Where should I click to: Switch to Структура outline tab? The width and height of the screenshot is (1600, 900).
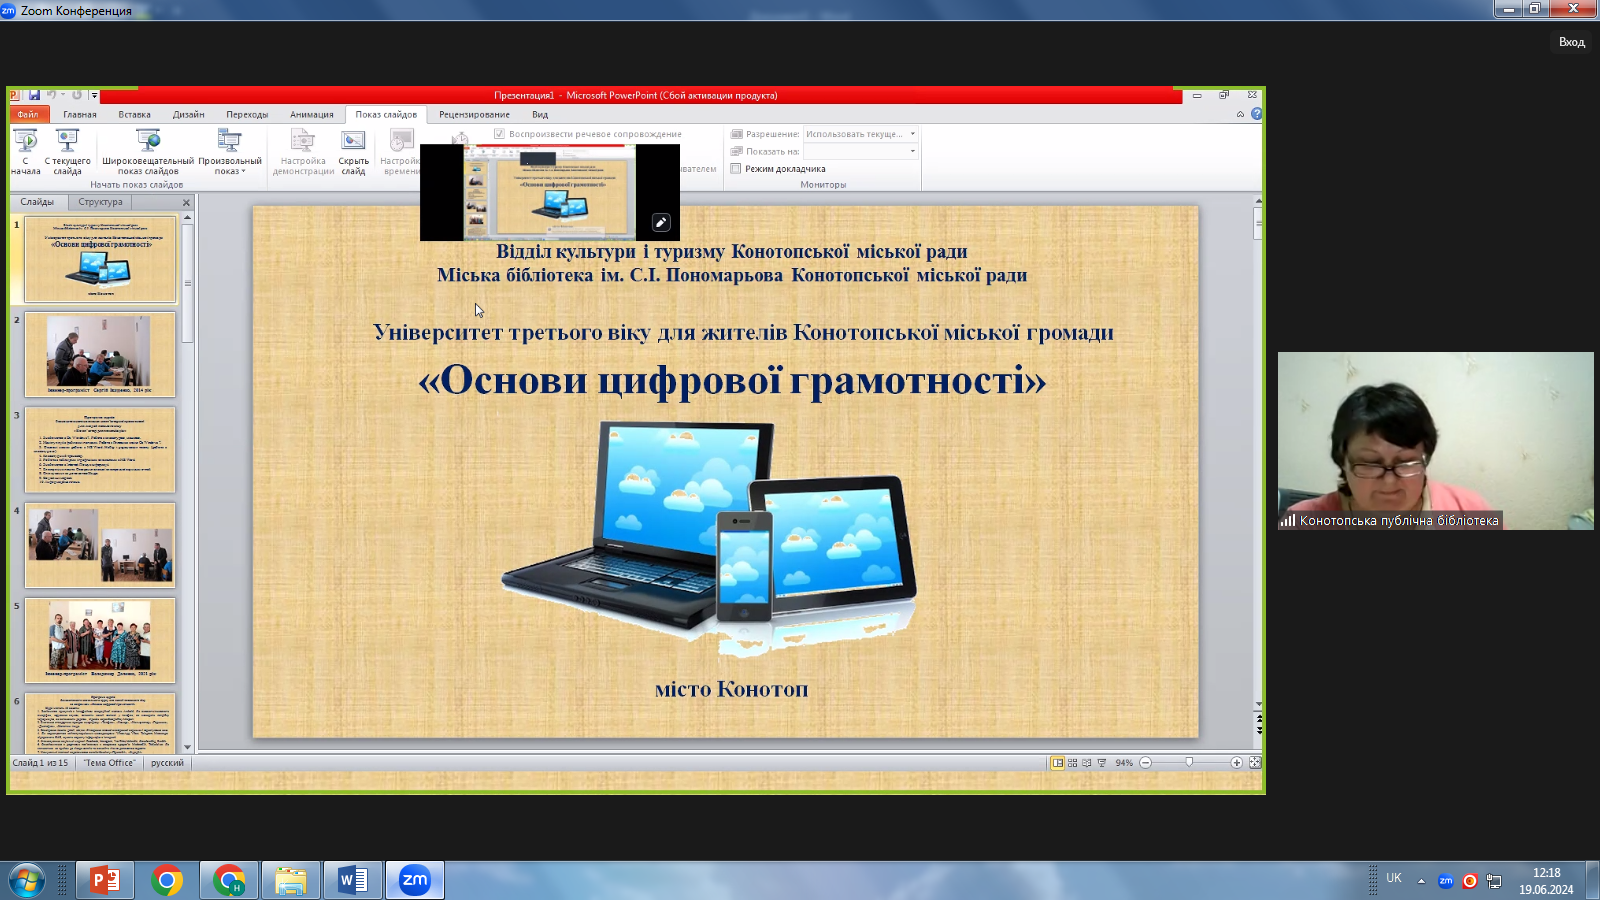click(100, 202)
